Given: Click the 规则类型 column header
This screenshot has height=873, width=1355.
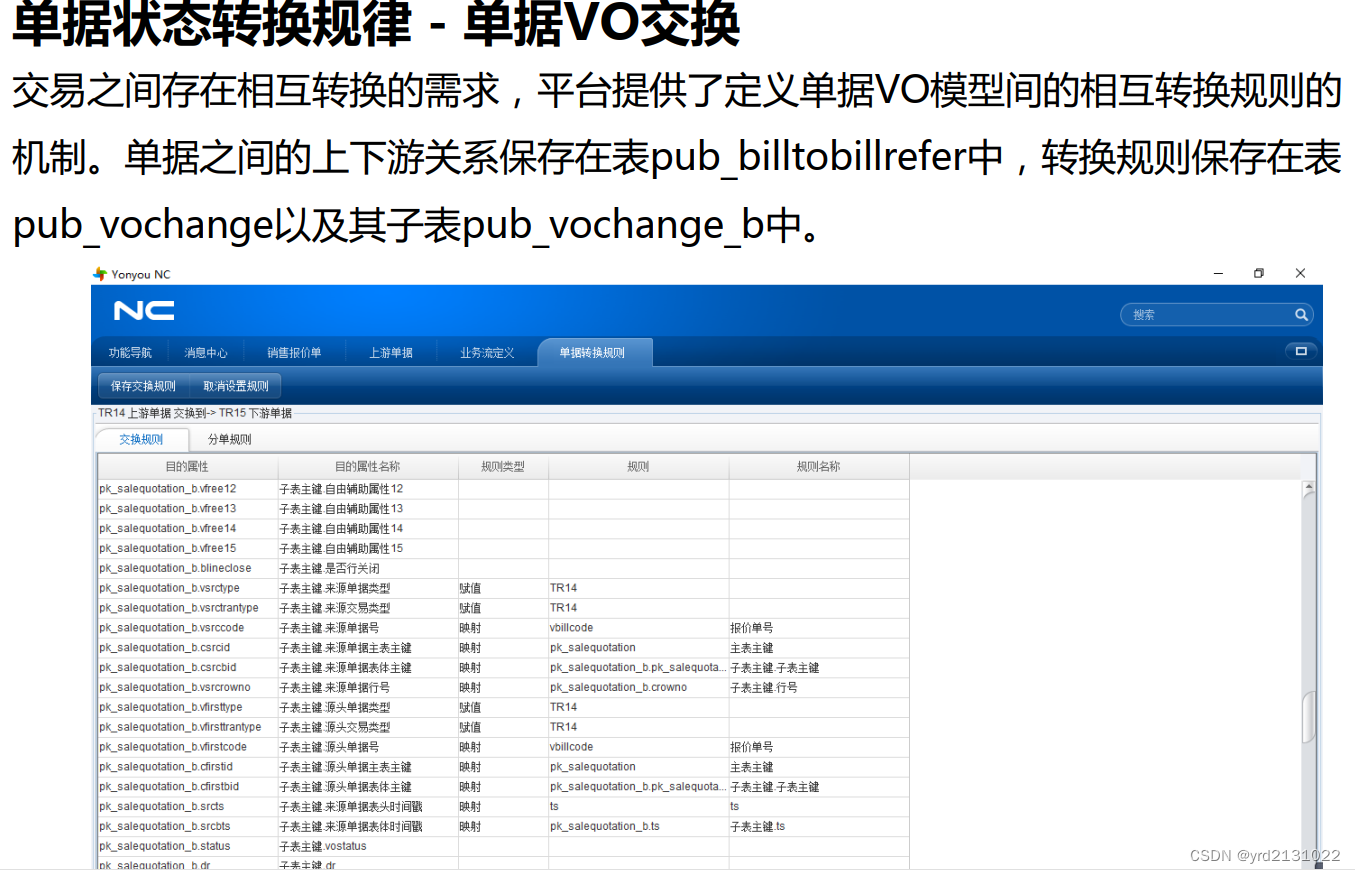Looking at the screenshot, I should tap(502, 465).
